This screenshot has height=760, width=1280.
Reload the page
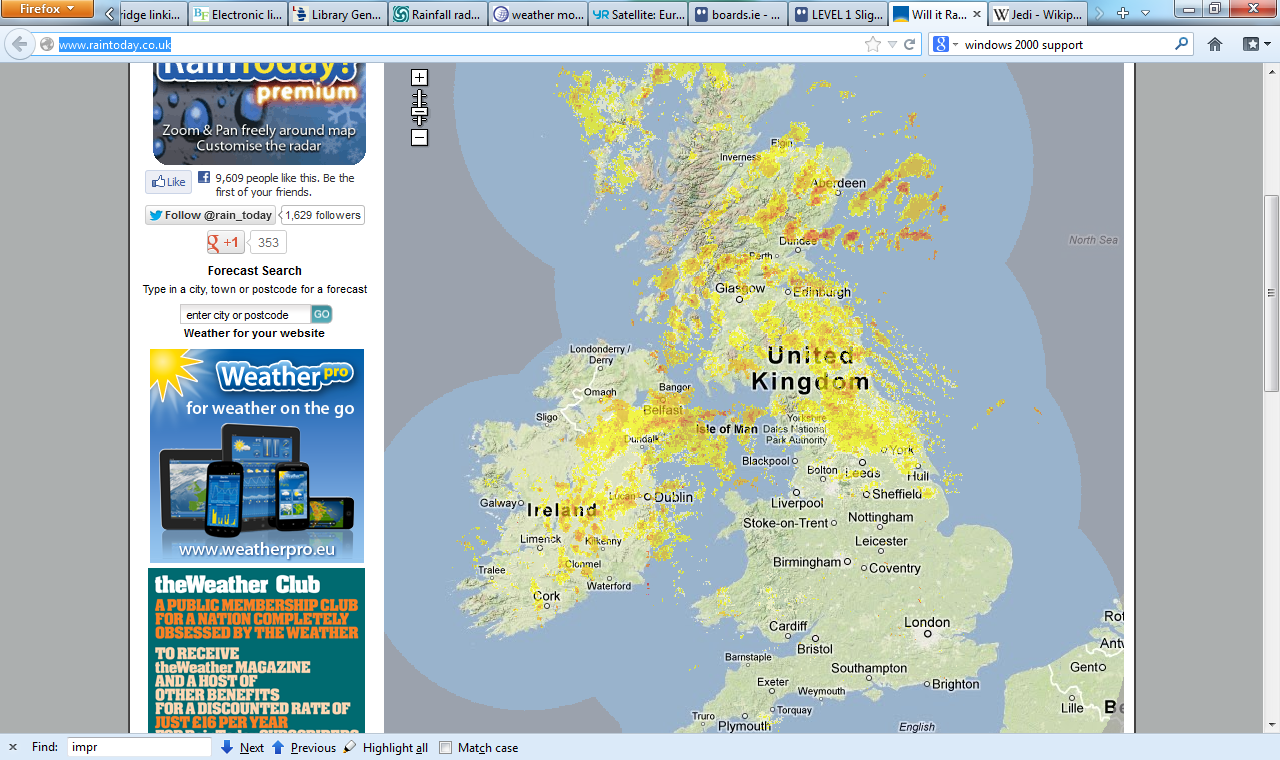point(909,45)
